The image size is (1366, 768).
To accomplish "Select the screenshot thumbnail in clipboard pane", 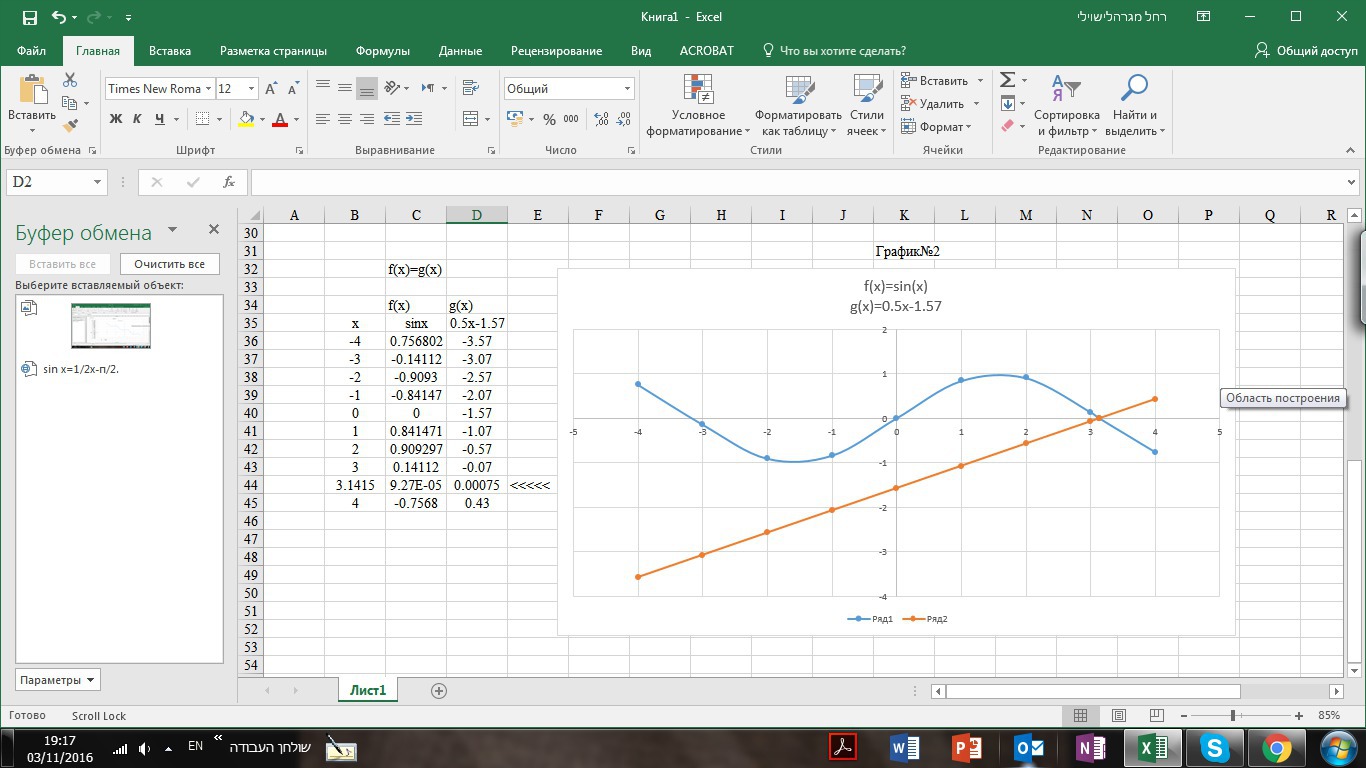I will coord(110,326).
